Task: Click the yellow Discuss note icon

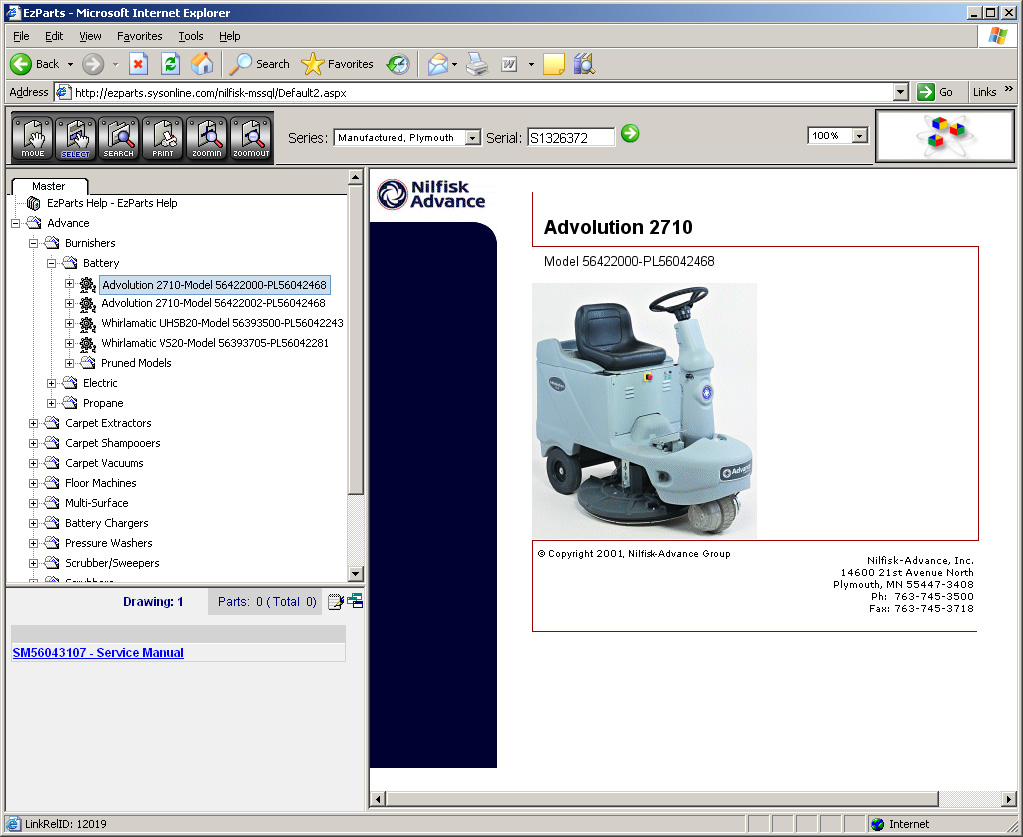Action: 553,64
